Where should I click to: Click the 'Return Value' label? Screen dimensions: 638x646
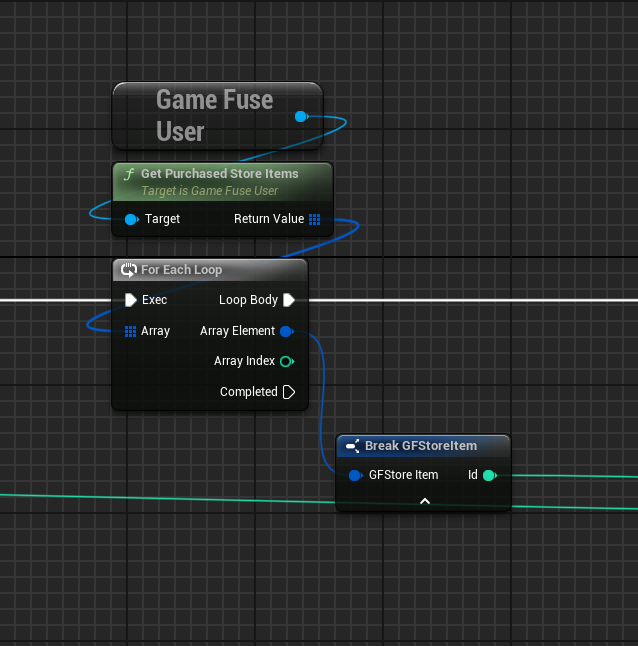pos(269,219)
